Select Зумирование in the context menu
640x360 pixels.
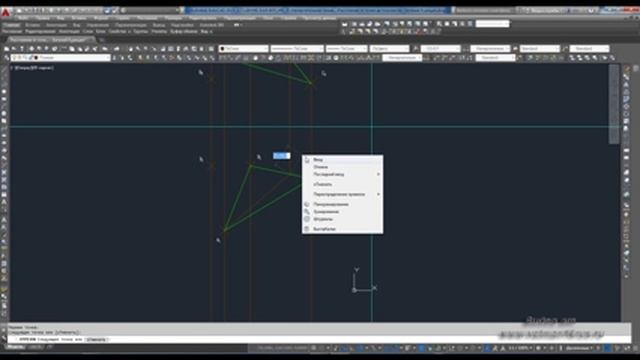point(342,212)
